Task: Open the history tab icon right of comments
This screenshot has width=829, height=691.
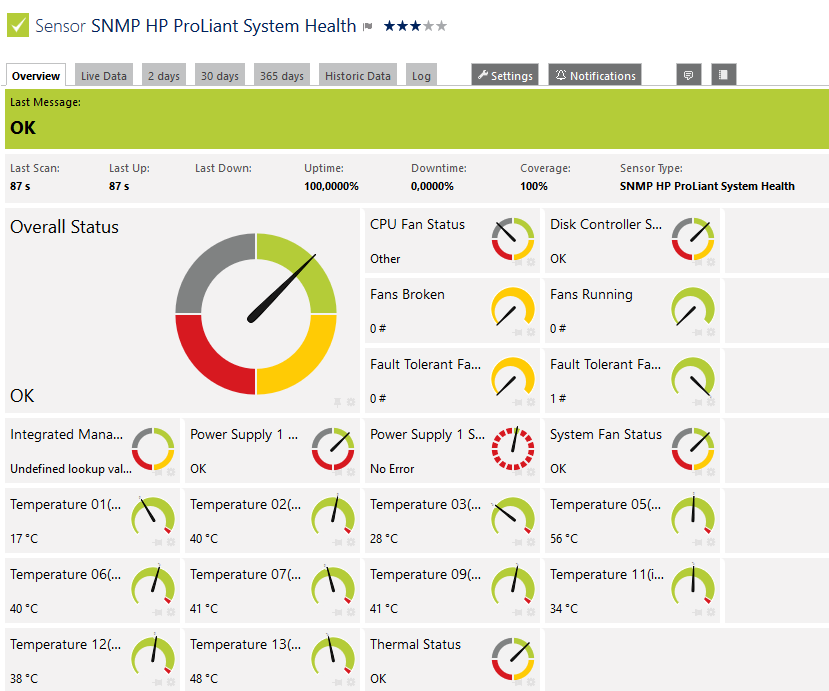Action: coord(723,75)
